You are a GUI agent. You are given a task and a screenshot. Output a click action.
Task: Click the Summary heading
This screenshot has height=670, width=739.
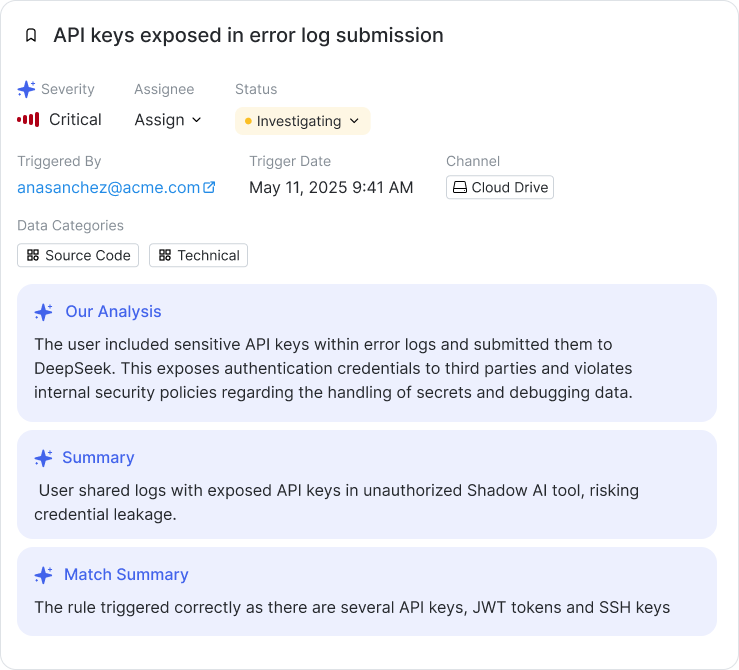99,458
